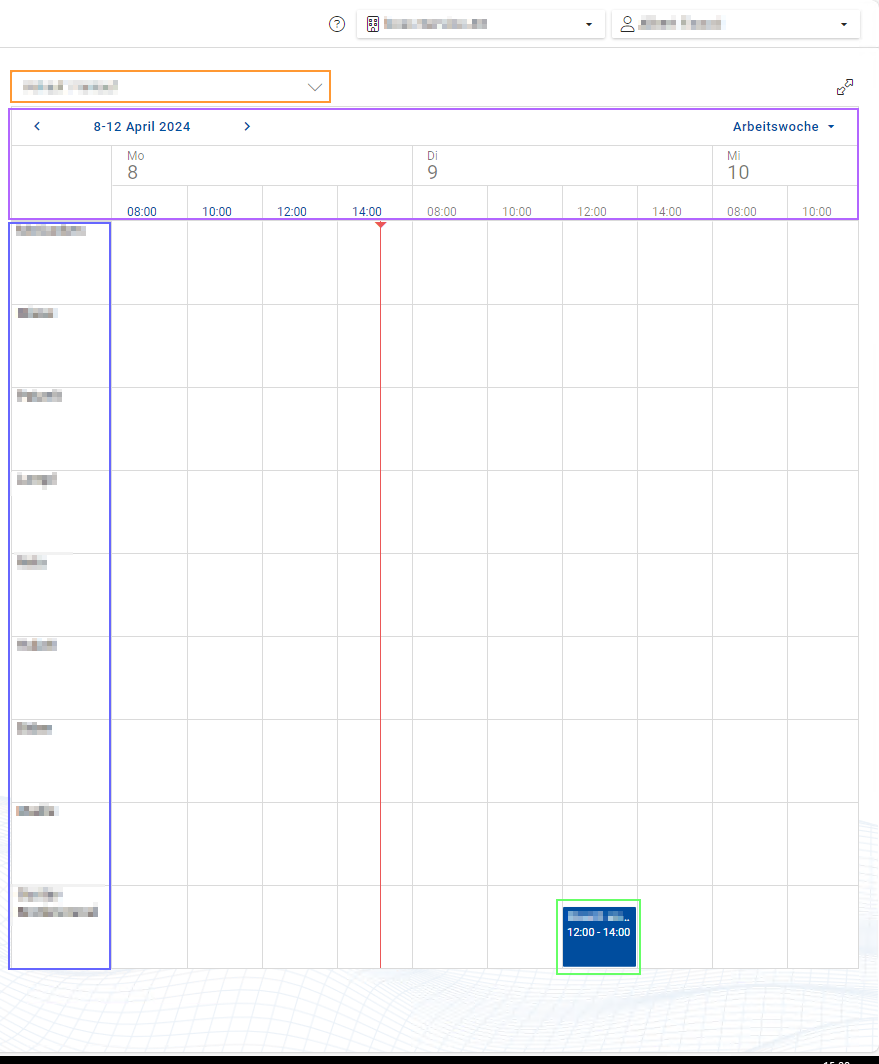
Task: Open the user account dropdown arrow
Action: pos(844,25)
